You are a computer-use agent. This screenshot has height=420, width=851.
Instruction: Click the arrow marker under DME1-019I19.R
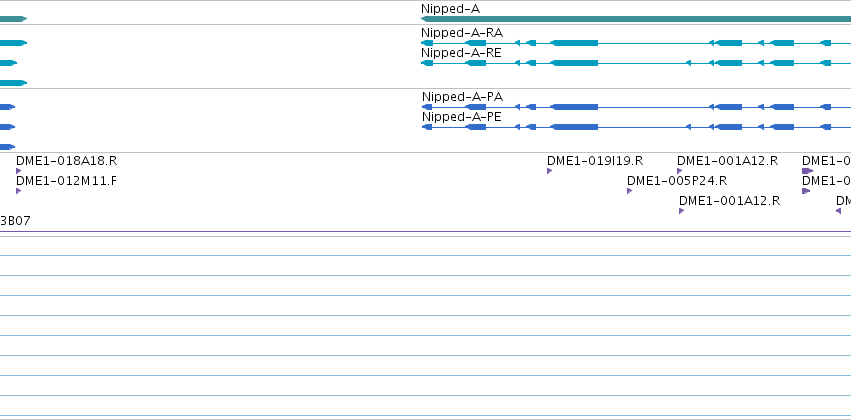click(550, 171)
